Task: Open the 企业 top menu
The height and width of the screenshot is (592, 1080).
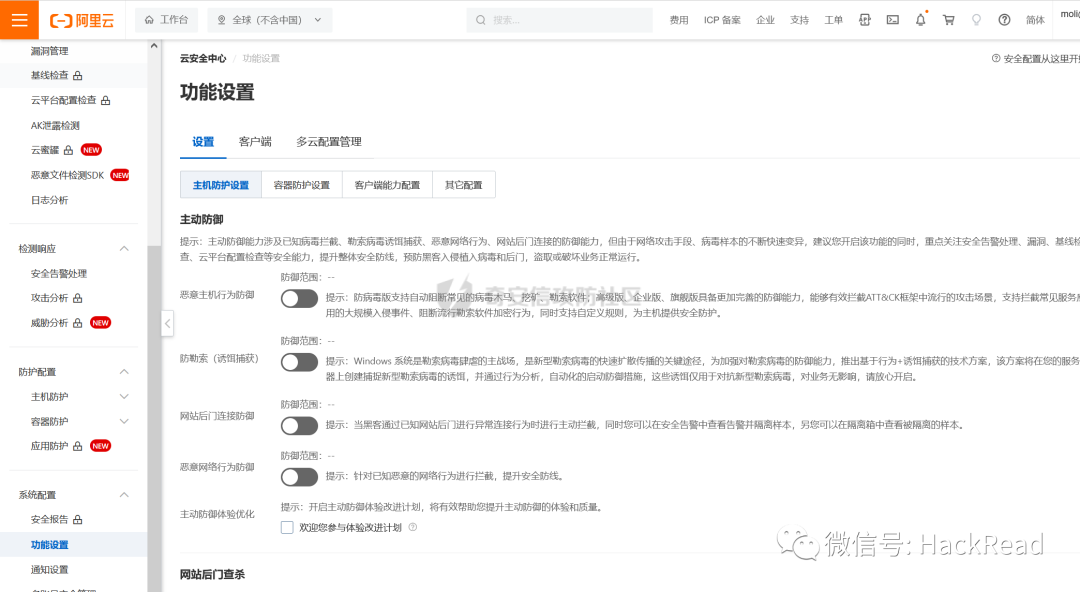Action: point(765,20)
